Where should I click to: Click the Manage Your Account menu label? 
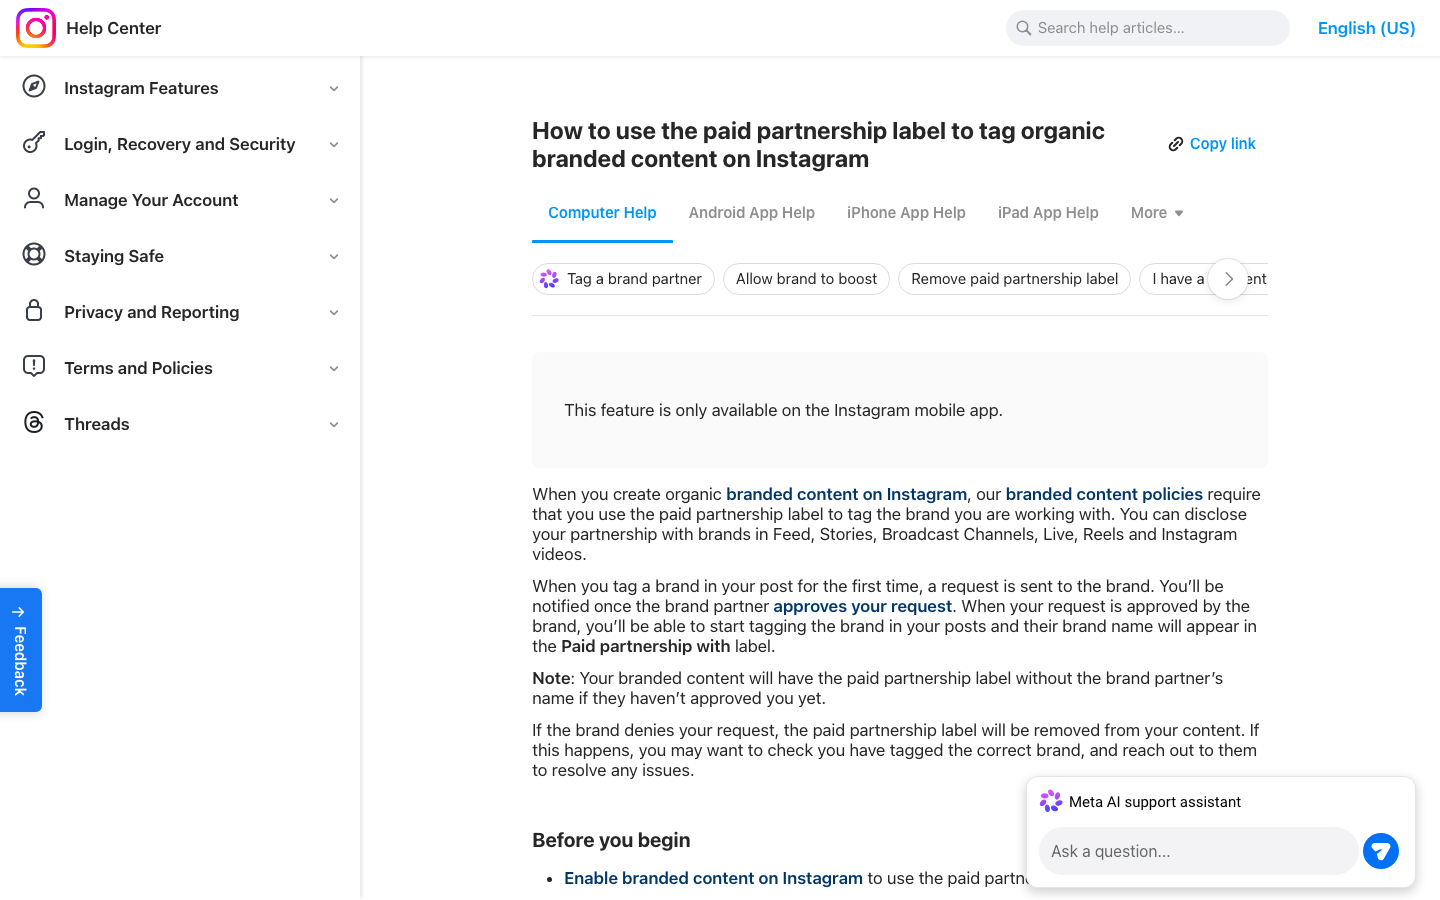(x=151, y=200)
